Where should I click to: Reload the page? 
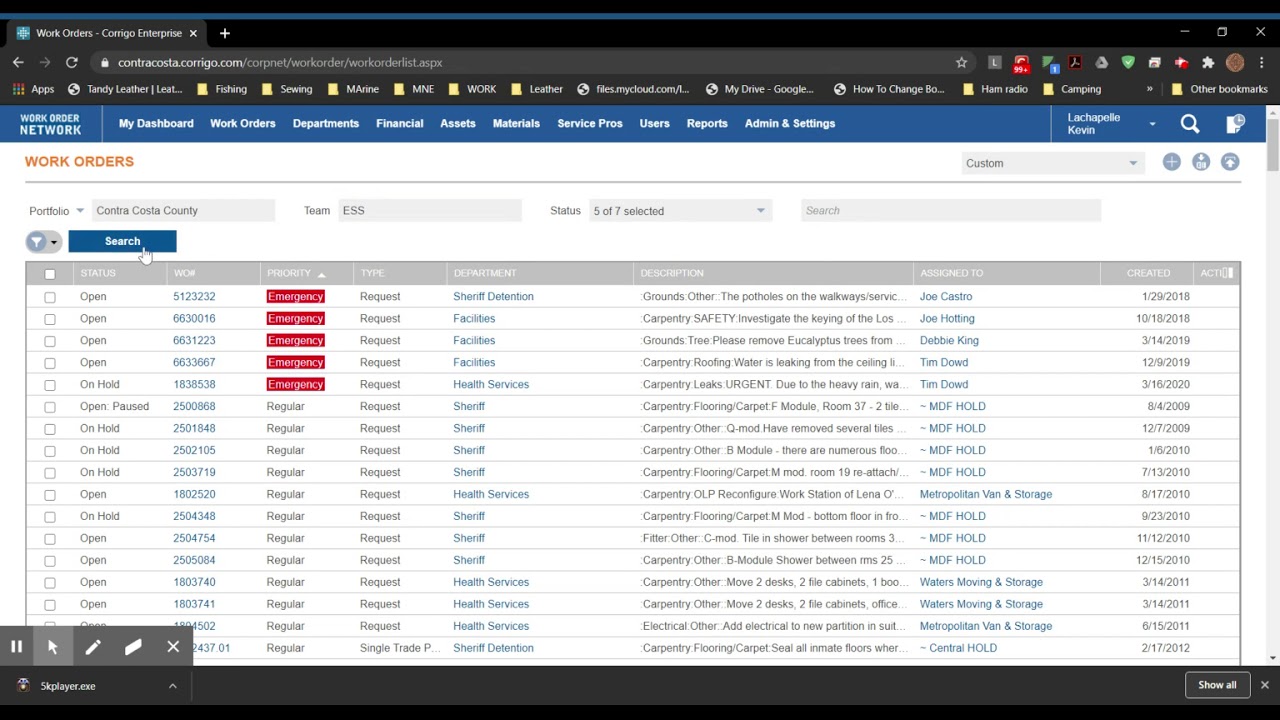(x=71, y=62)
